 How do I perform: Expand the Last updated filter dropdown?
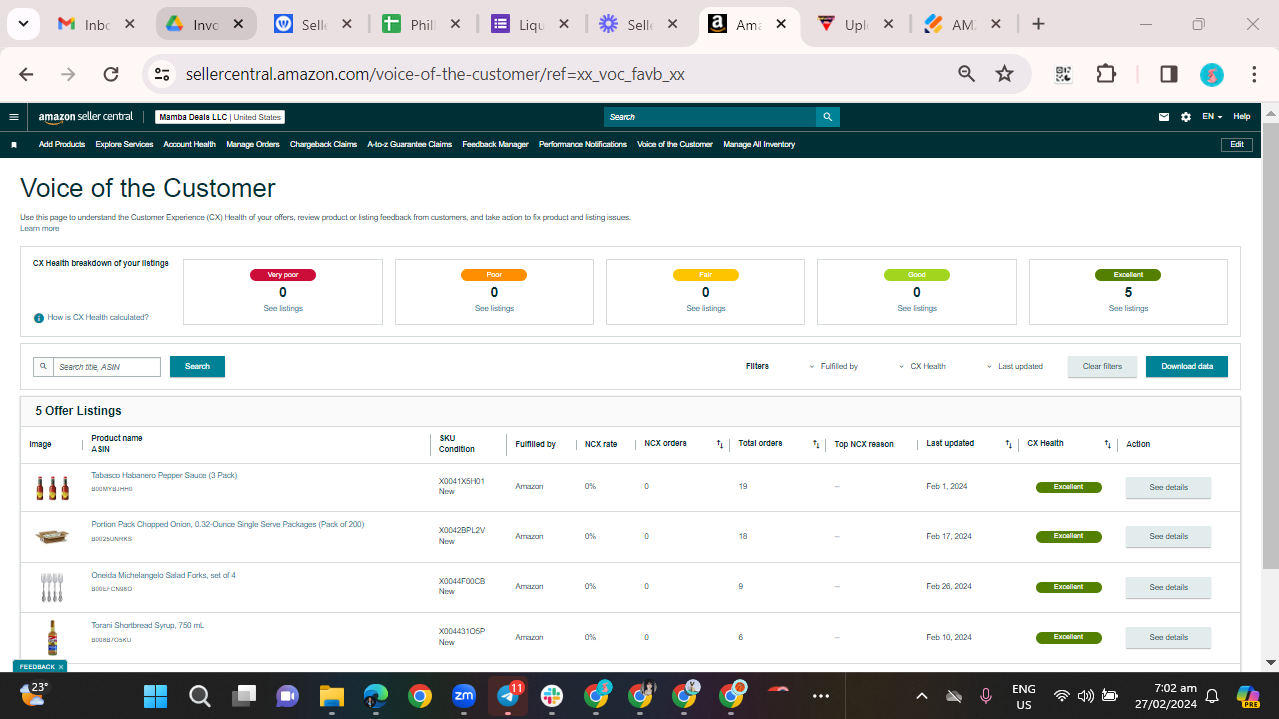[1014, 367]
